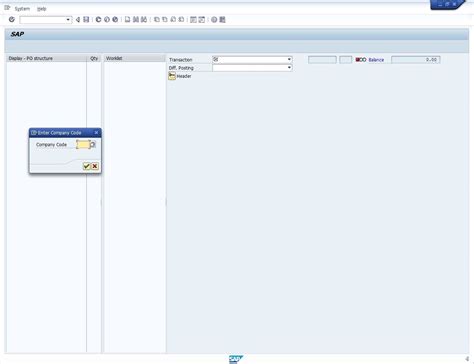
Task: Confirm company code with green checkmark
Action: pos(87,166)
